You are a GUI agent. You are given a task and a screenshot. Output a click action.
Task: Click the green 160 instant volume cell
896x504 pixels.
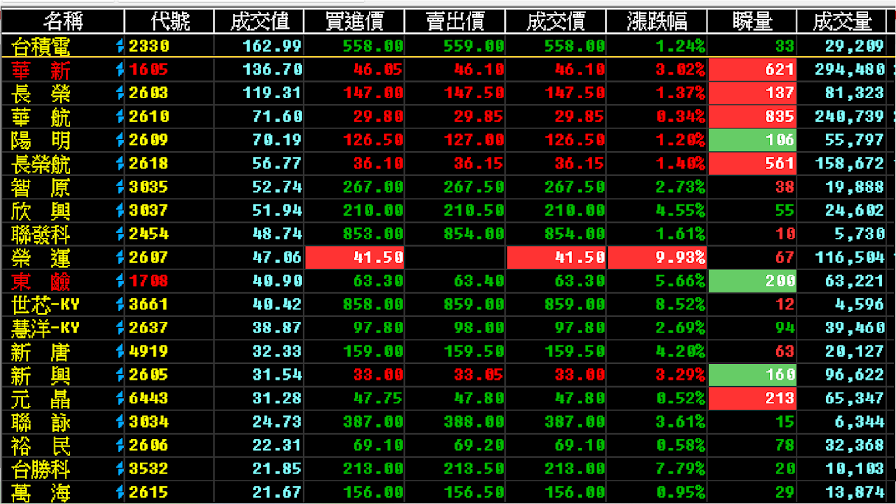(x=752, y=374)
